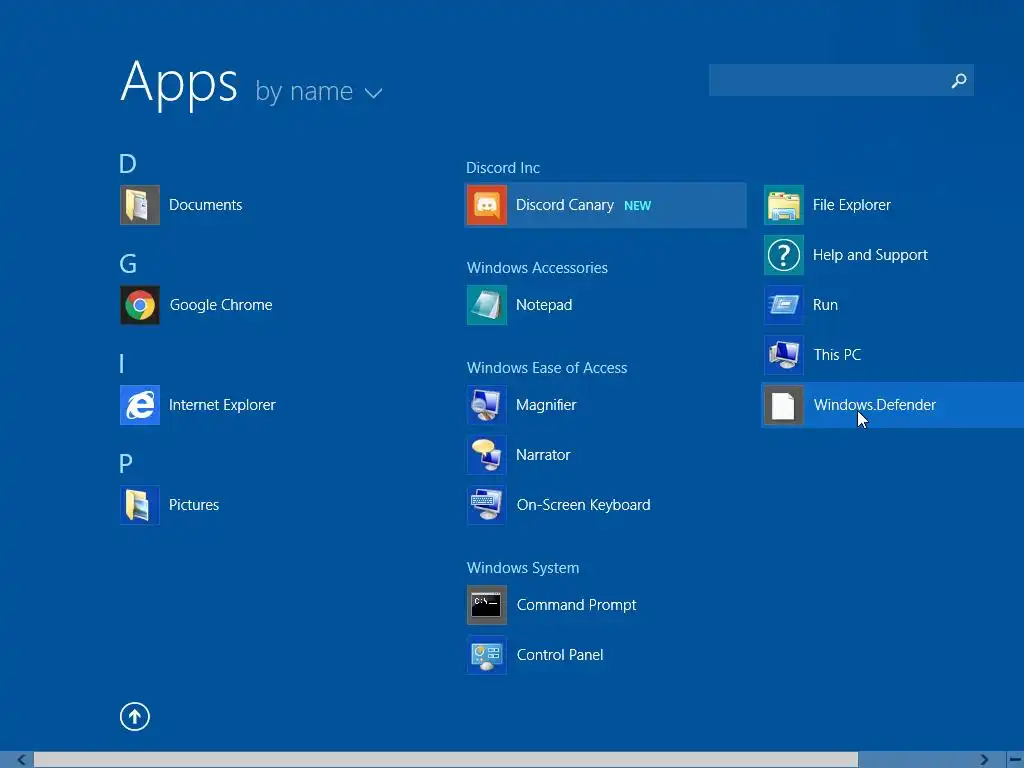Click the 'File Explorer' label text

pos(852,205)
